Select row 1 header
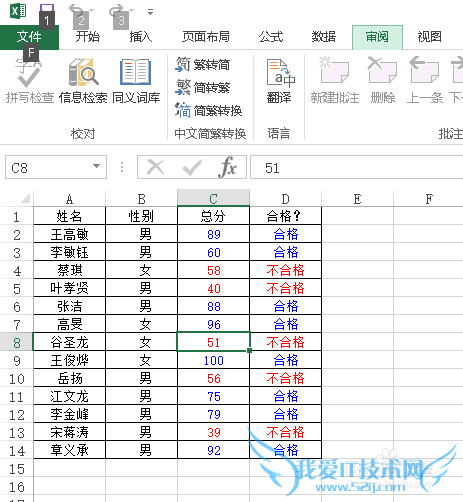 click(17, 217)
